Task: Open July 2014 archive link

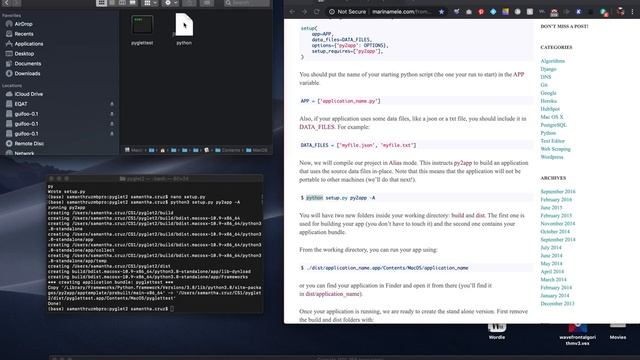Action: click(551, 247)
